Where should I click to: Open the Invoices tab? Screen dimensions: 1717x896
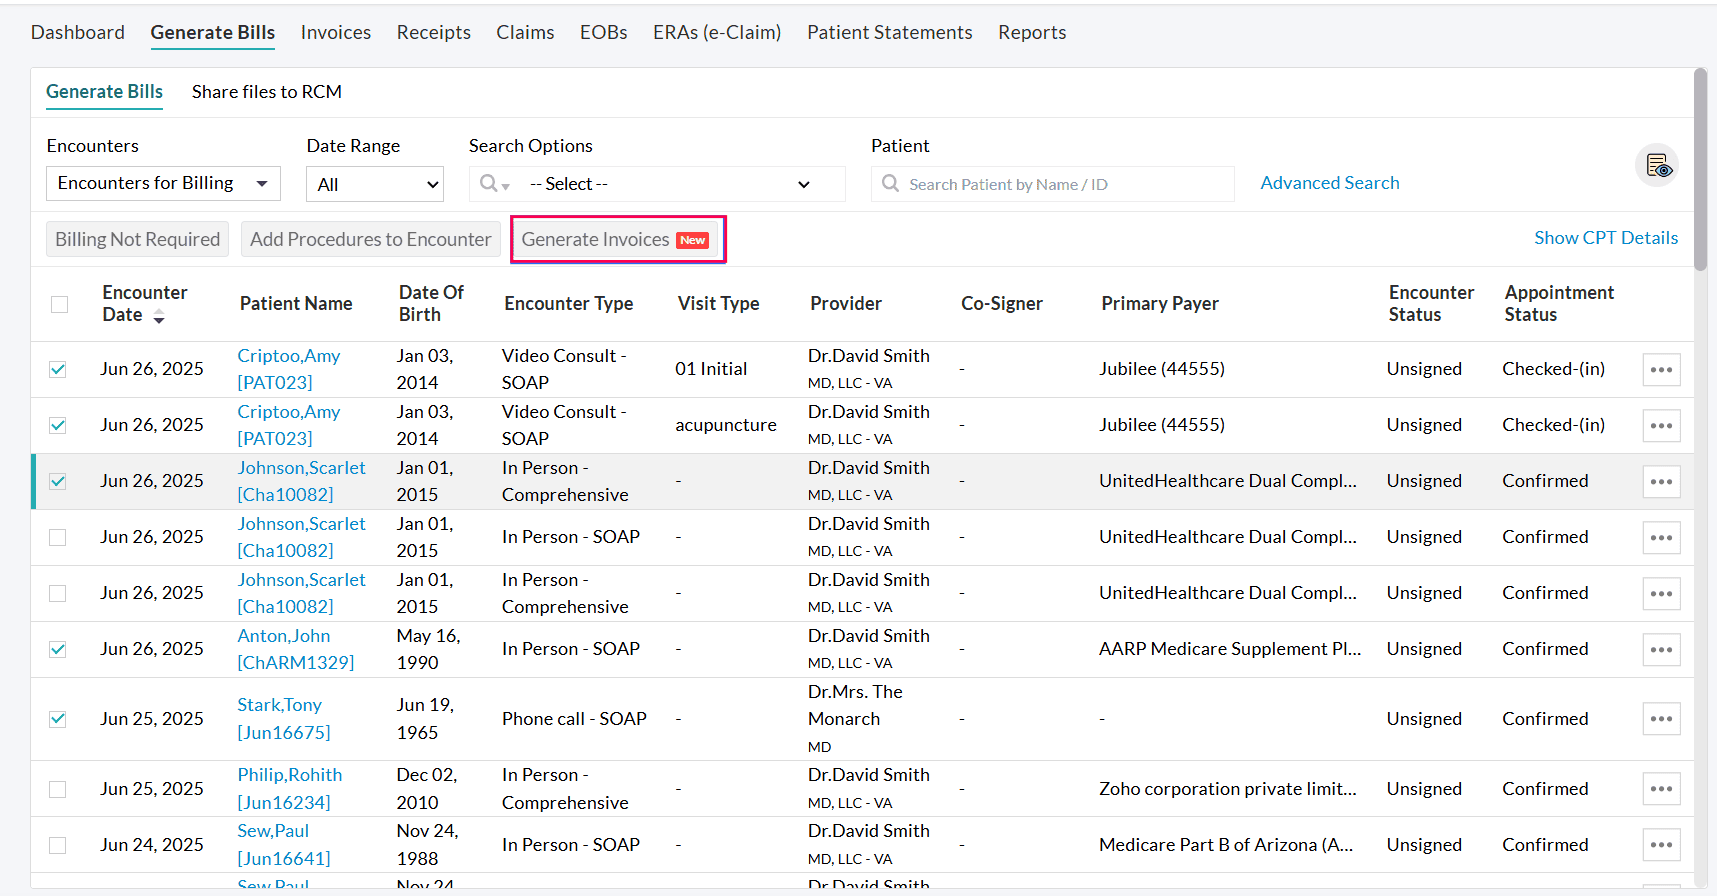336,32
